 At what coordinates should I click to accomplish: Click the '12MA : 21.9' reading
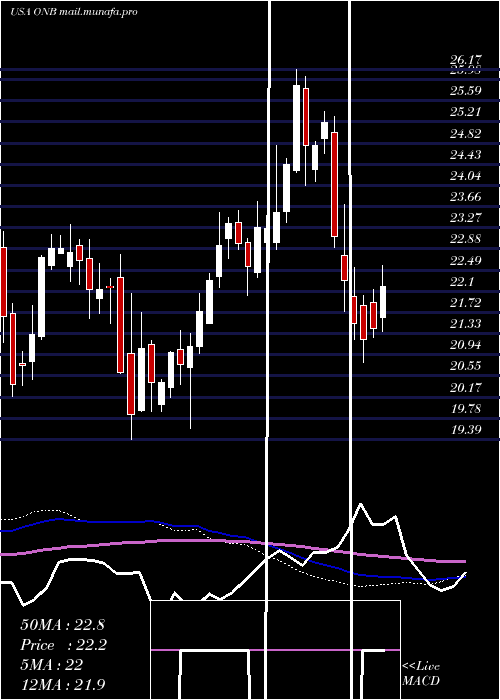coord(63,684)
